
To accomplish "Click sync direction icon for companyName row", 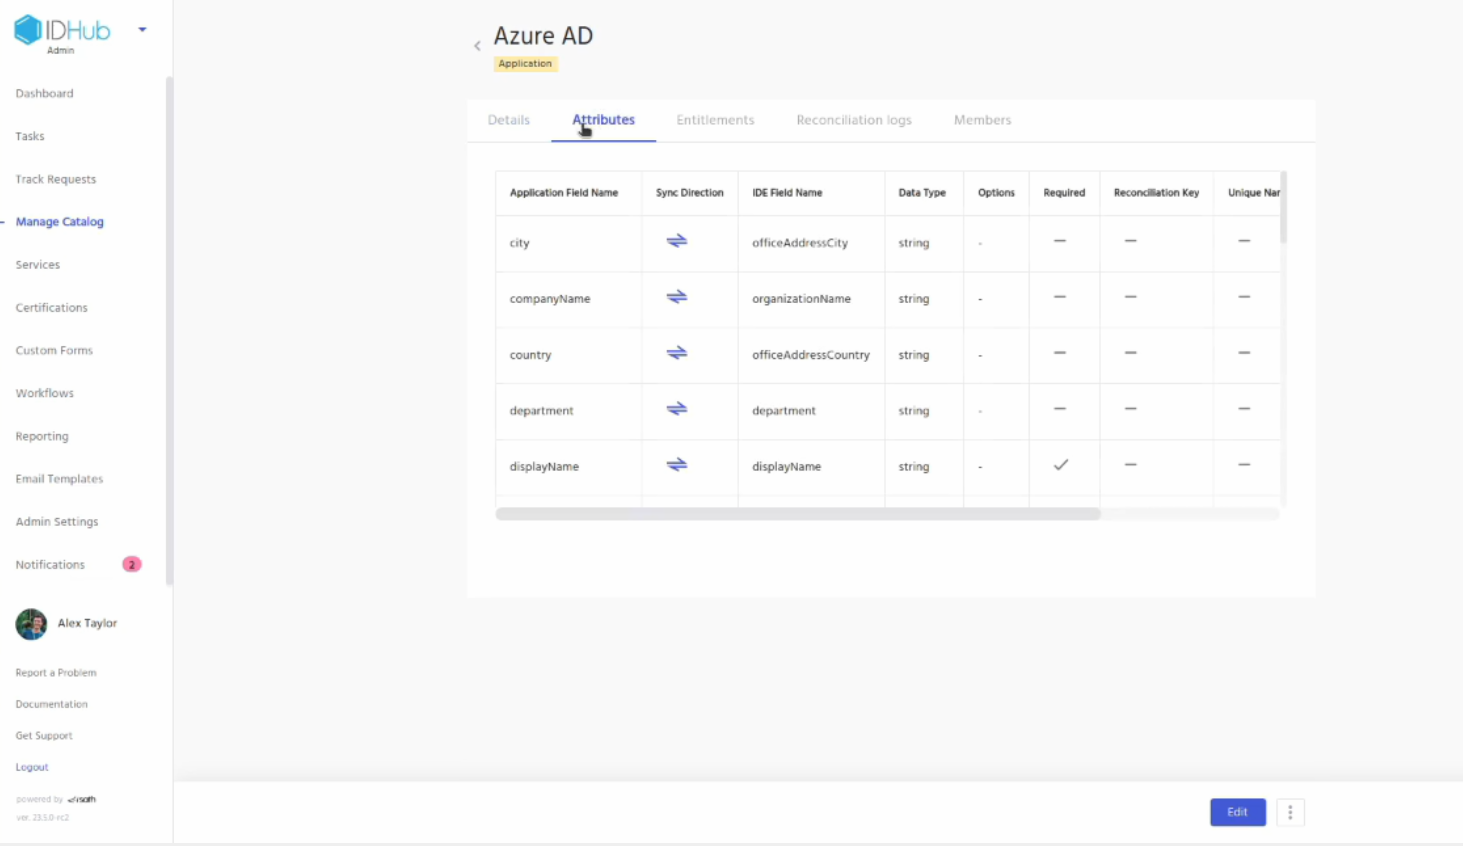I will pos(677,297).
